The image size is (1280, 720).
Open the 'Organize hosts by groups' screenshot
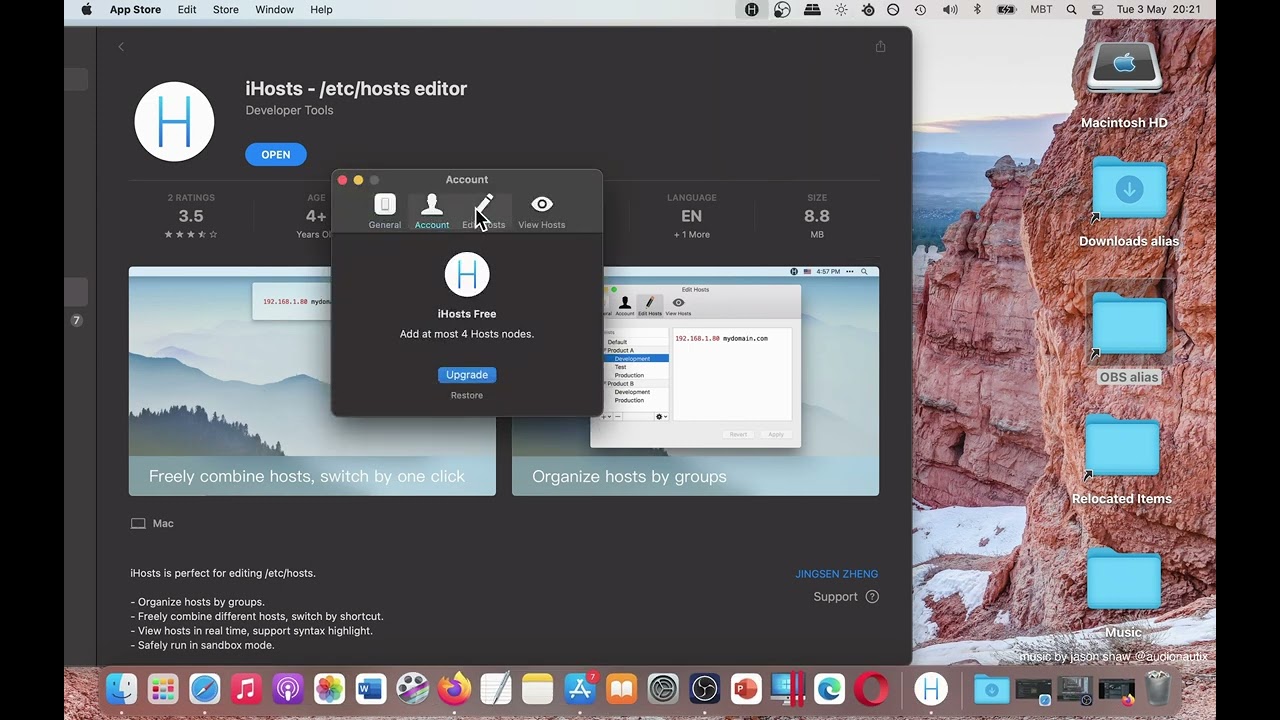point(695,381)
